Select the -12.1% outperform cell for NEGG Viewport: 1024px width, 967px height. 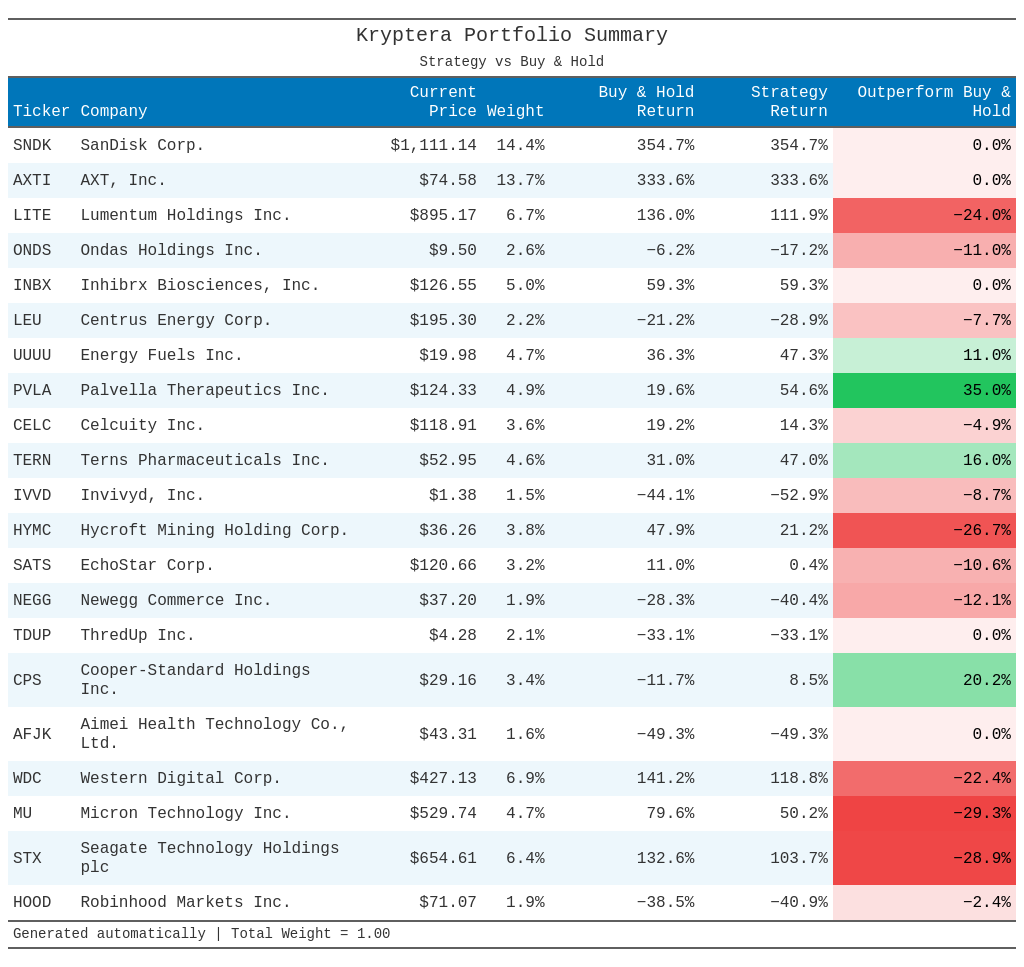[924, 600]
